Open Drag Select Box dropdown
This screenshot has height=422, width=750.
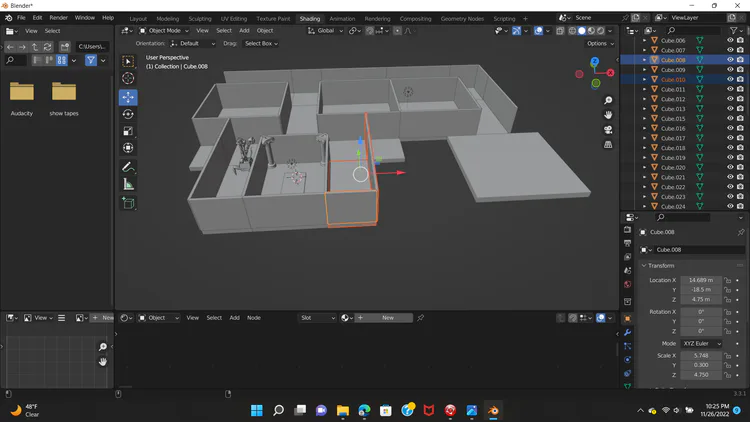(x=261, y=44)
